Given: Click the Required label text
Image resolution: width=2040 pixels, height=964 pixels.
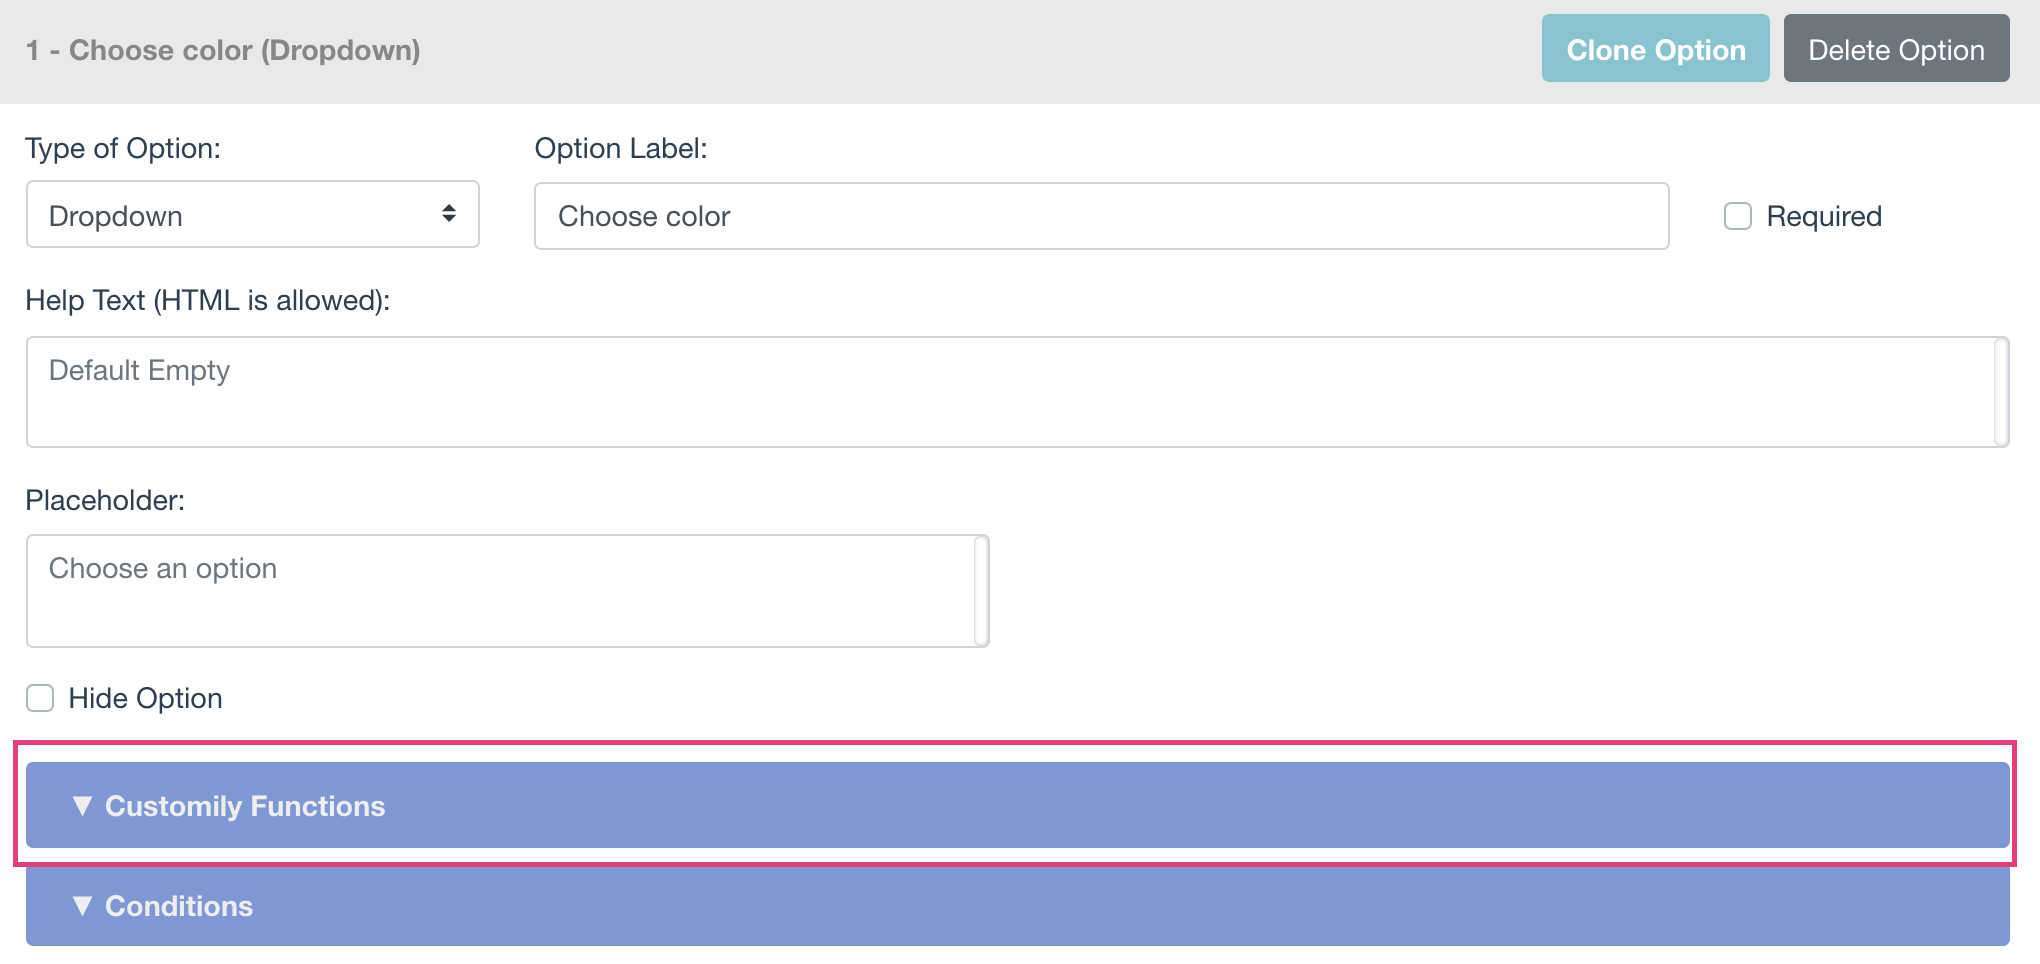Looking at the screenshot, I should tap(1824, 216).
